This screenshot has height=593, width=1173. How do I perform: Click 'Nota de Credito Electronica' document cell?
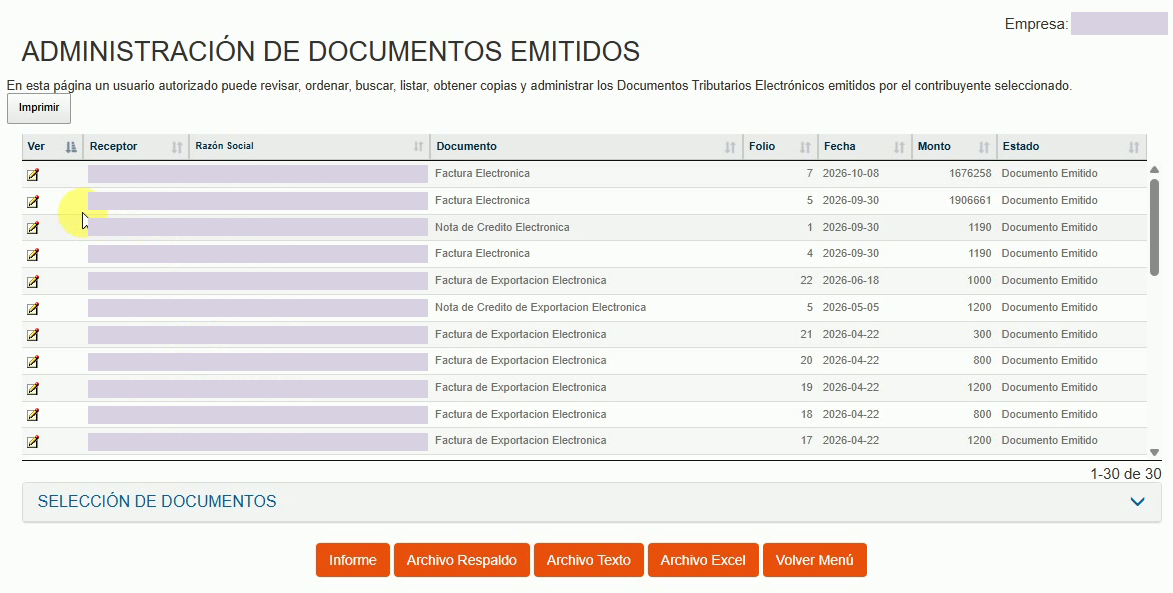point(502,227)
